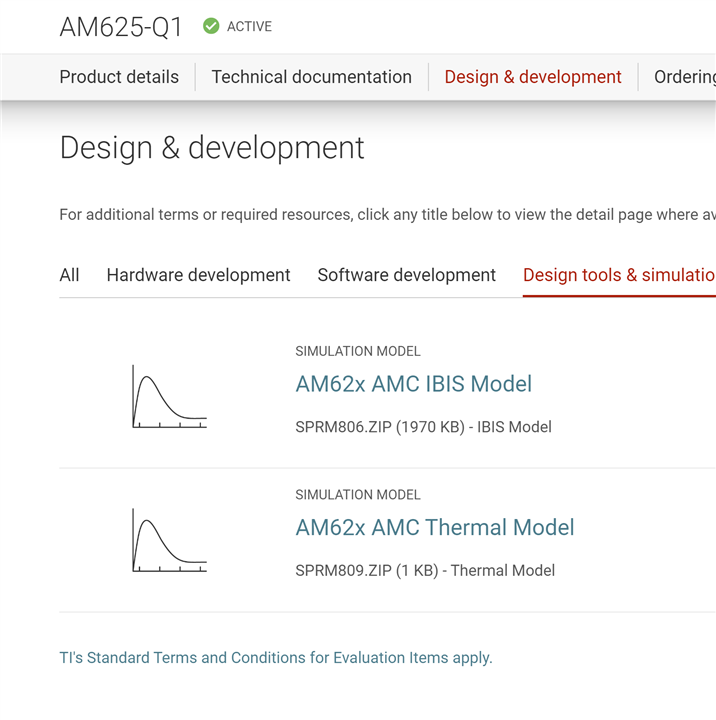716x720 pixels.
Task: Open the Product details tab
Action: click(119, 77)
